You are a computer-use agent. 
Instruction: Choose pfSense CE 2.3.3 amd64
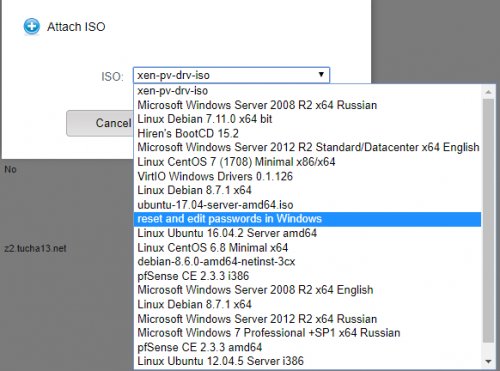click(307, 347)
